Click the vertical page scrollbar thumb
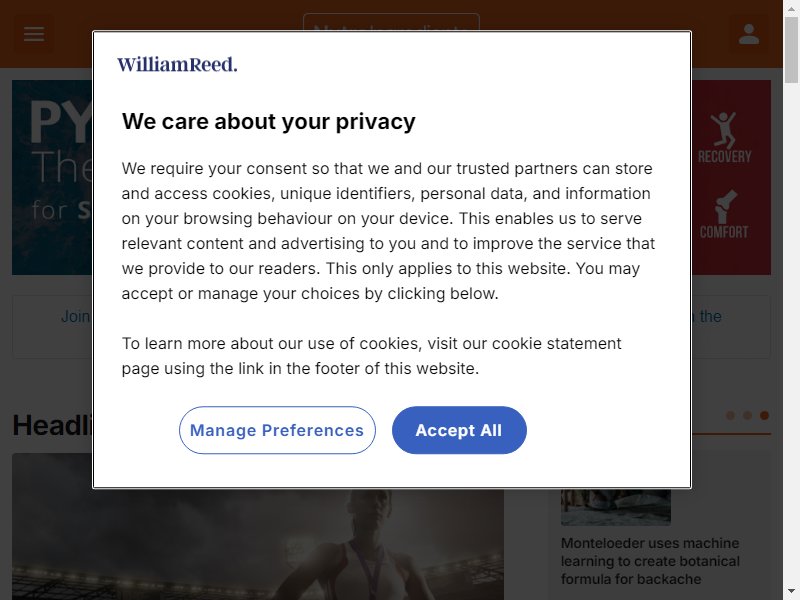 point(791,49)
